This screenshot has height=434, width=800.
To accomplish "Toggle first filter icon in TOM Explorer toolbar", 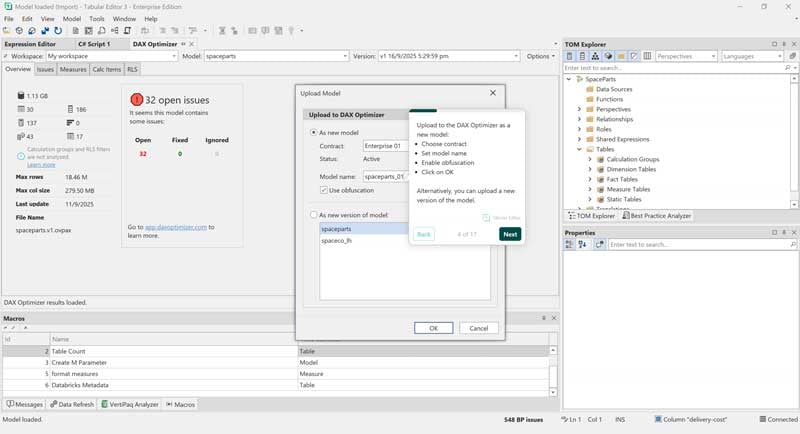I will (x=569, y=56).
